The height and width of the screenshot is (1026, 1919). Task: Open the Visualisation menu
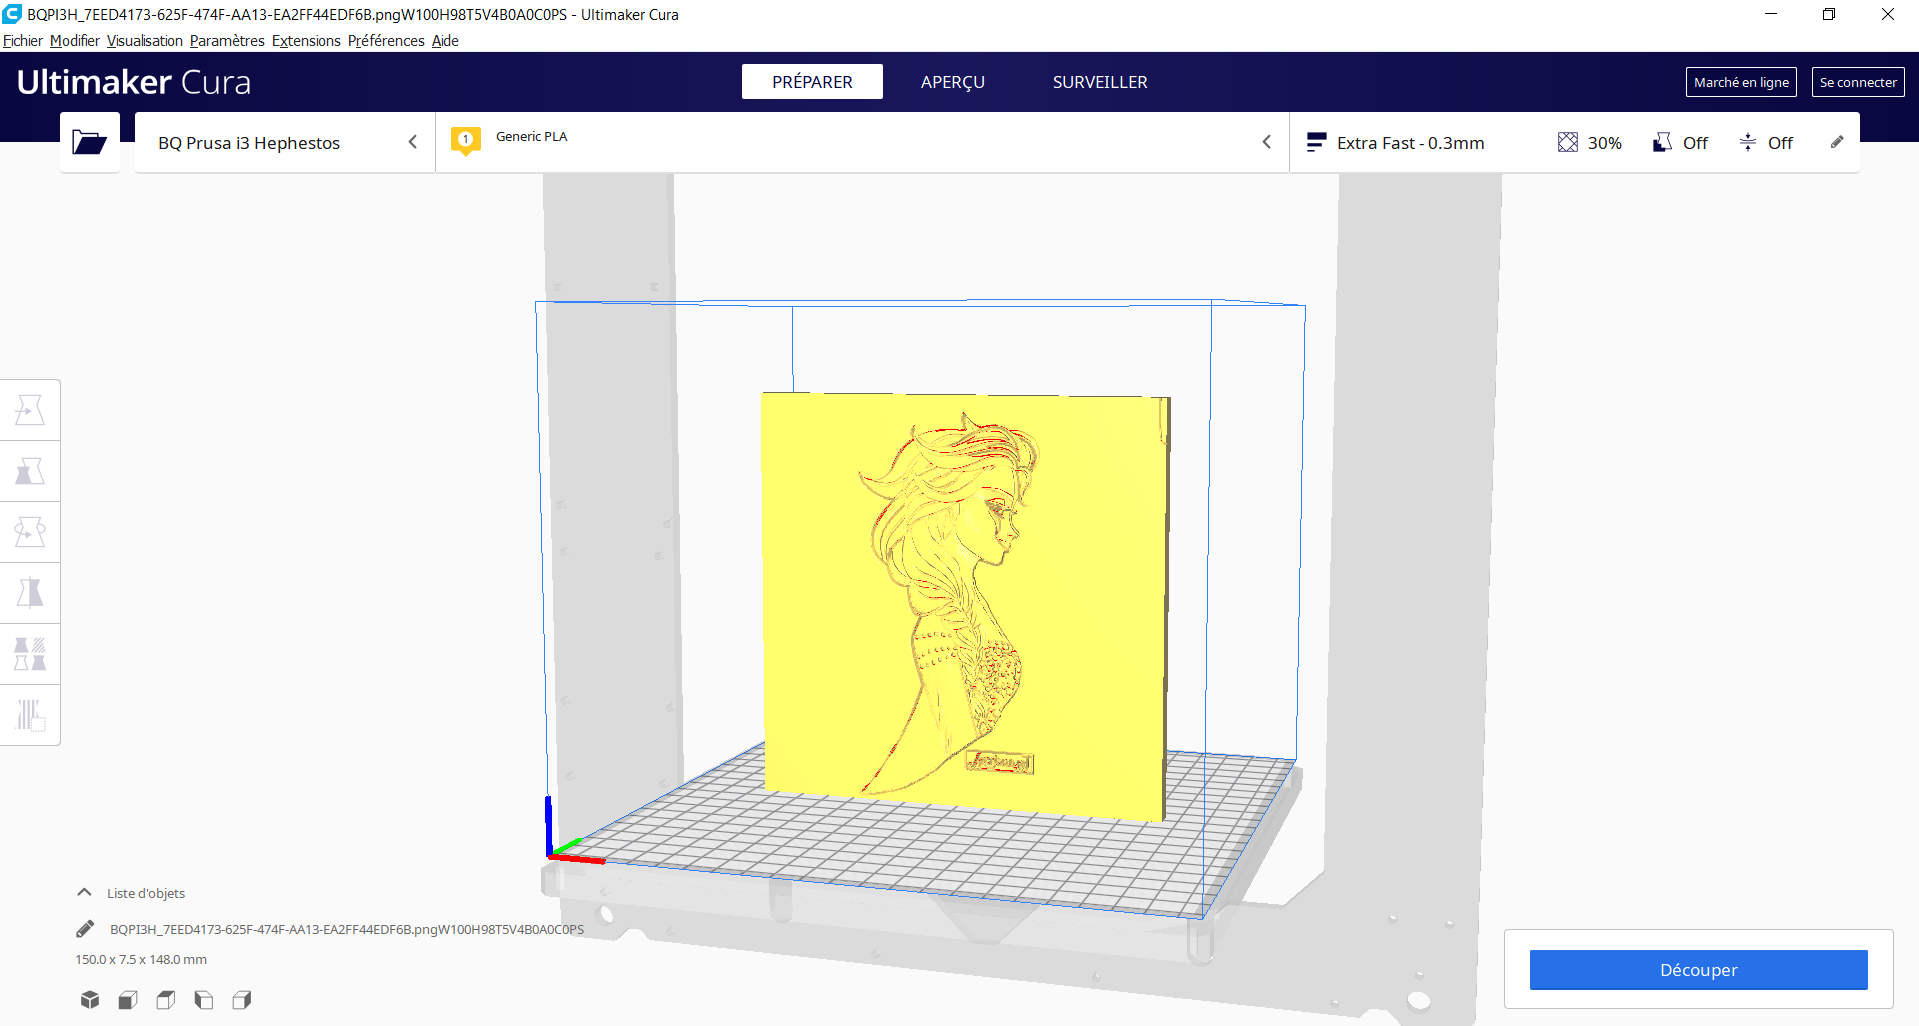click(145, 41)
